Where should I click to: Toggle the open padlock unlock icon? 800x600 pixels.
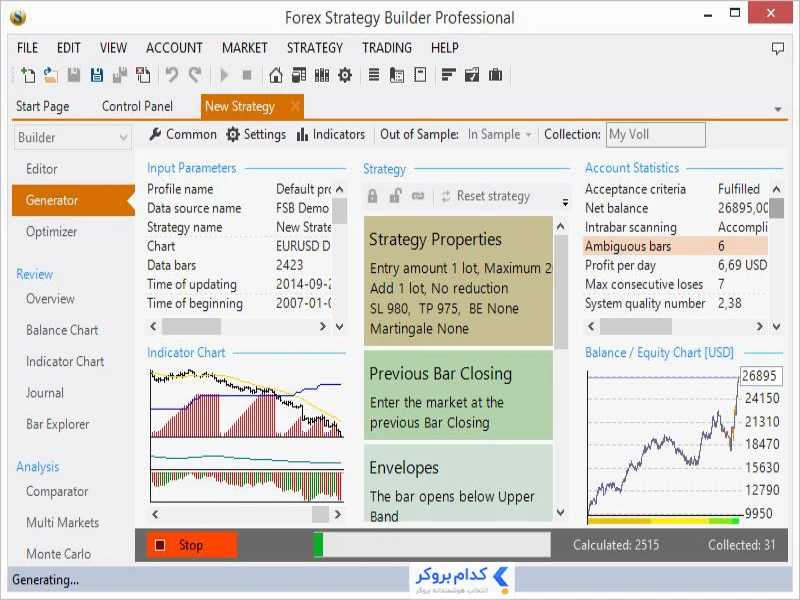[395, 196]
